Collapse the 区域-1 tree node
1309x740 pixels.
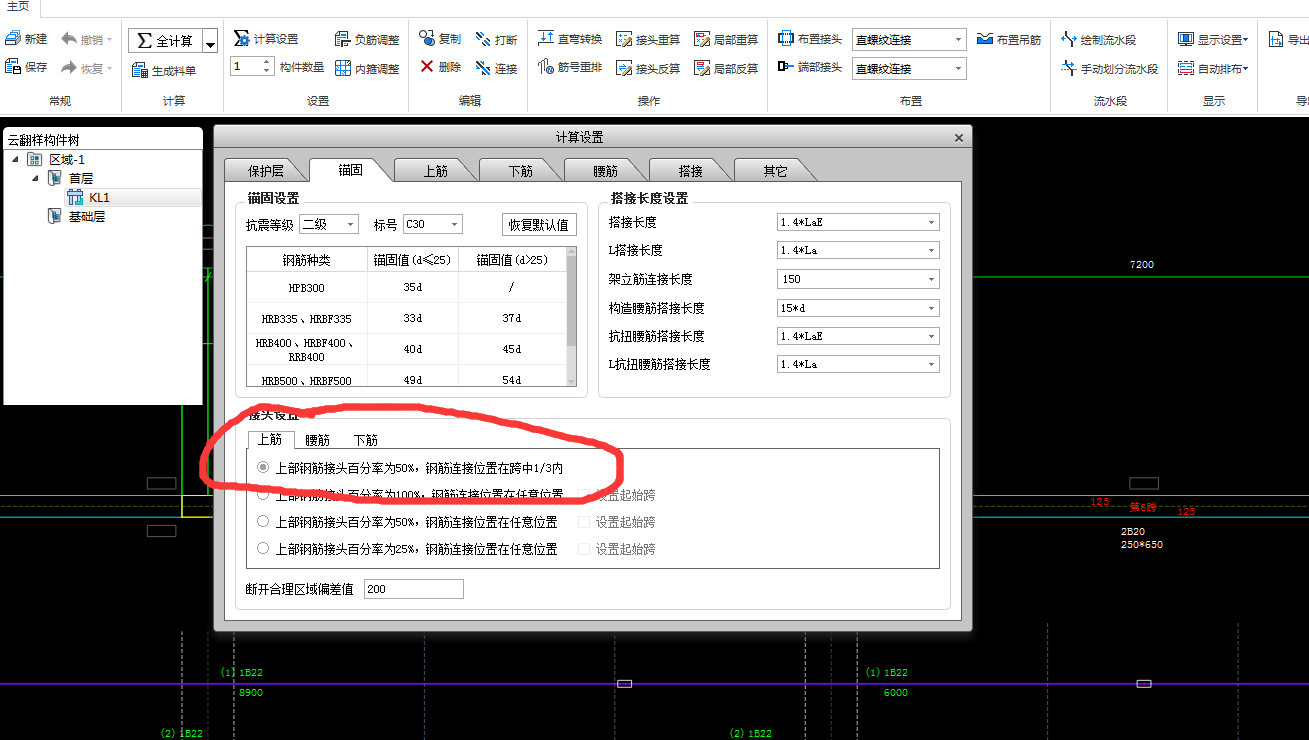click(15, 159)
